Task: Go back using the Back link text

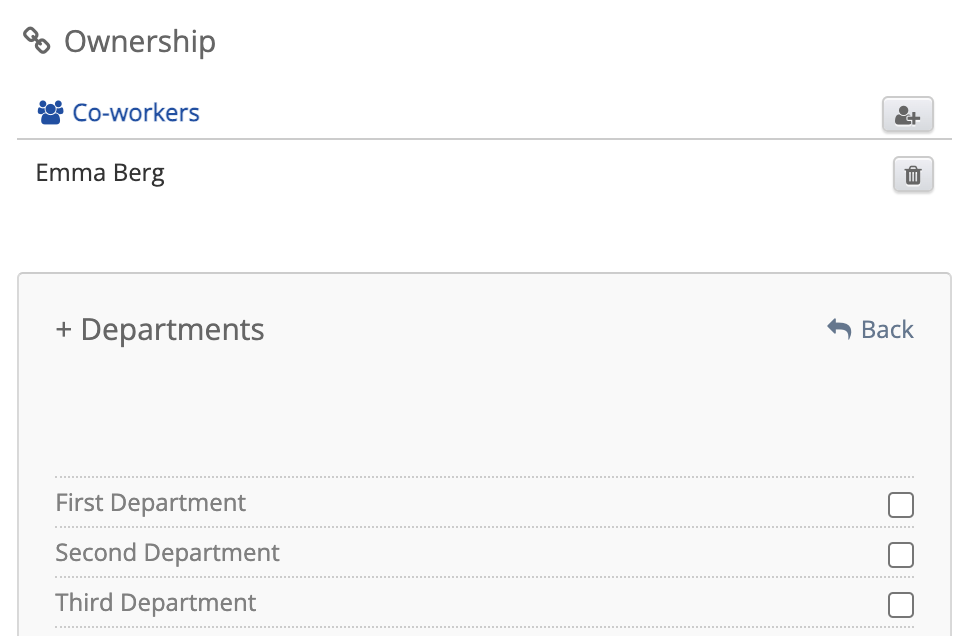Action: pos(887,329)
